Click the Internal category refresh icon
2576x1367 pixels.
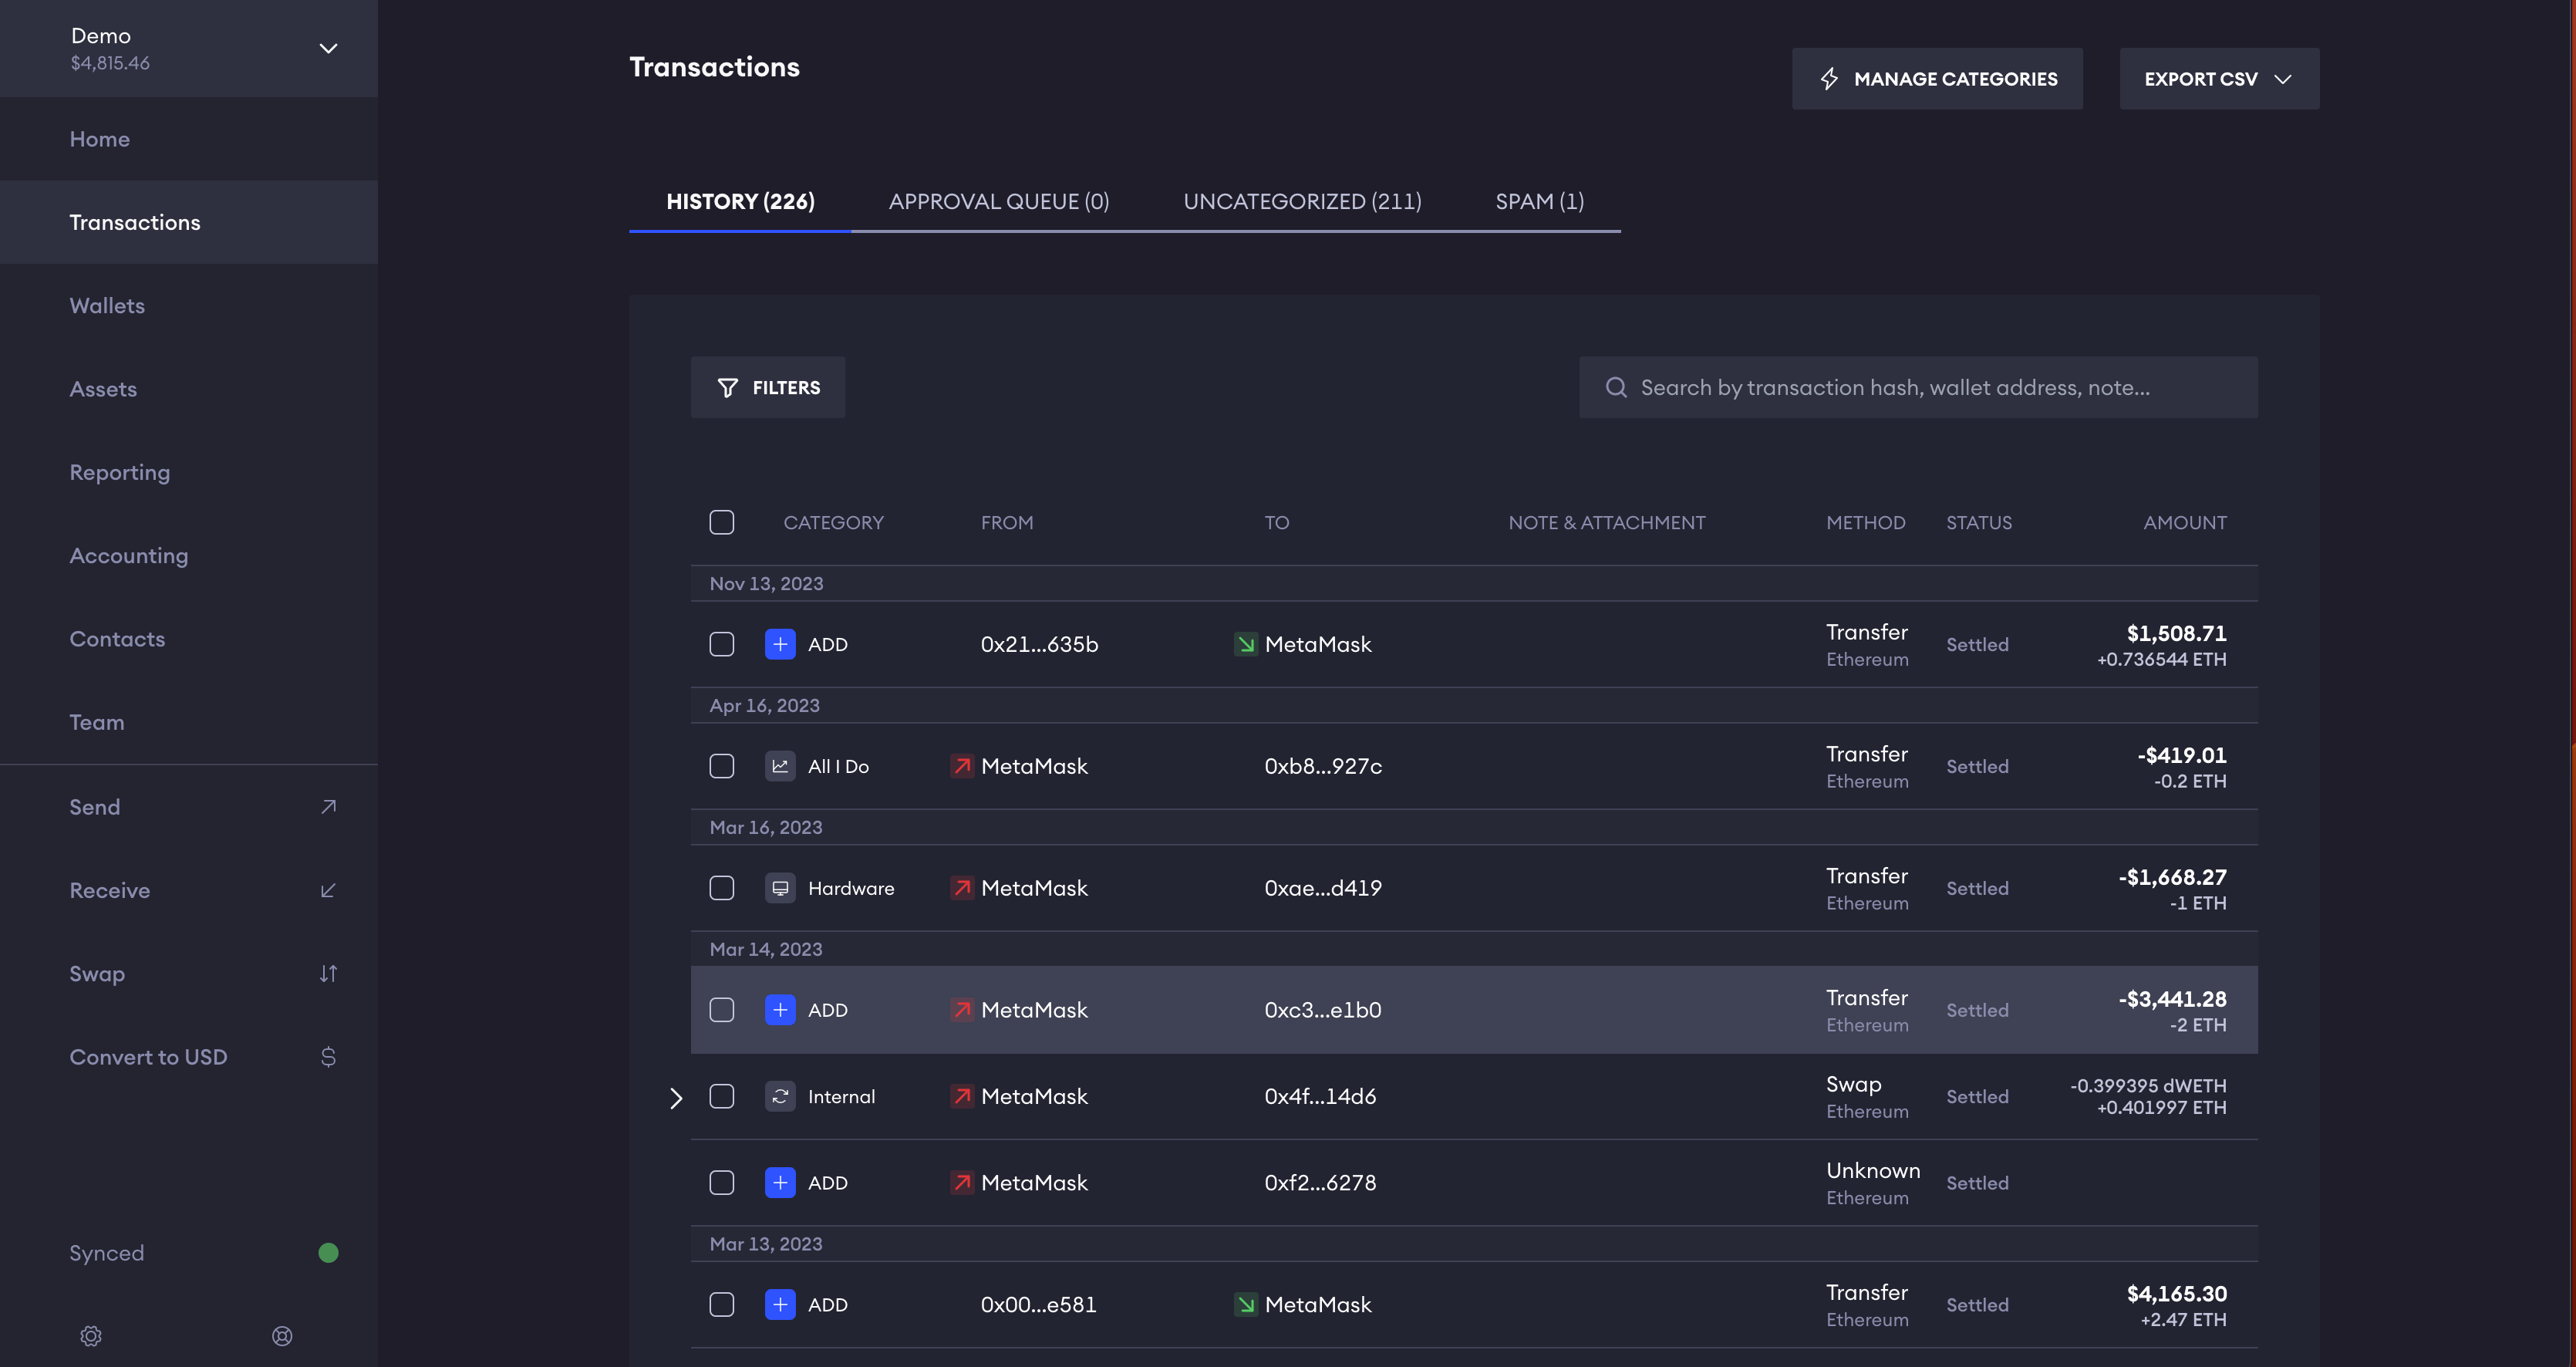click(x=780, y=1096)
